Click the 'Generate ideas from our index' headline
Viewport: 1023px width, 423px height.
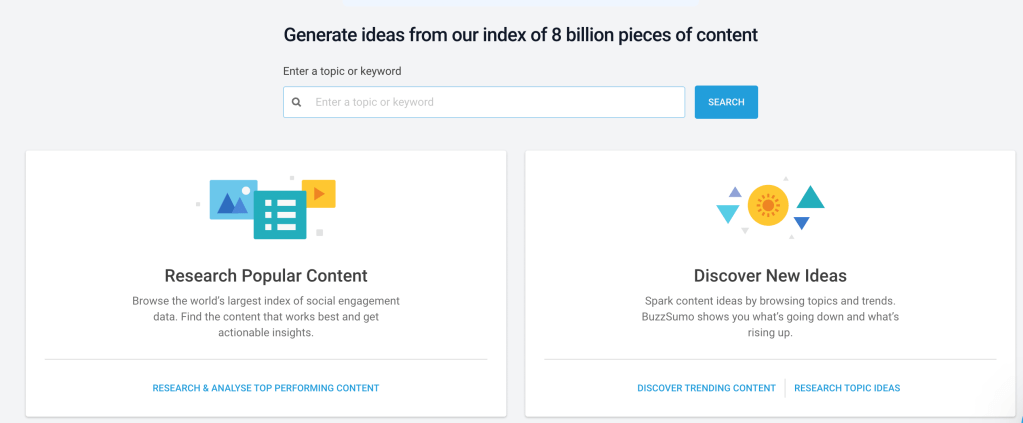(520, 35)
